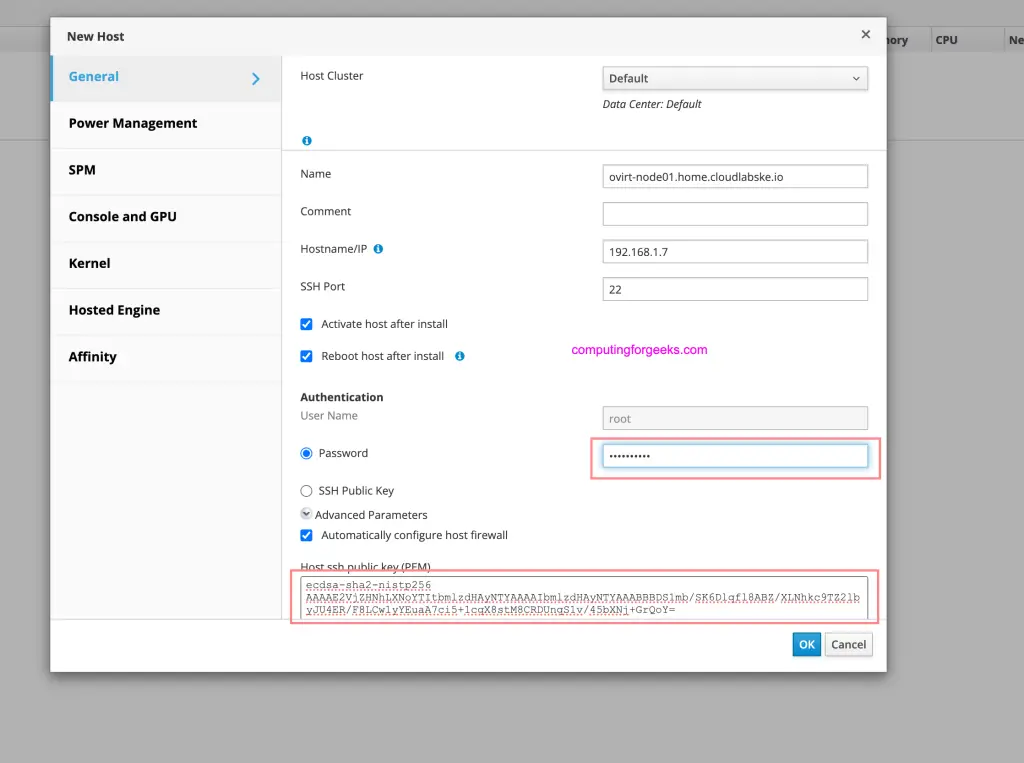This screenshot has height=763, width=1024.
Task: Open the General tab
Action: [167, 78]
